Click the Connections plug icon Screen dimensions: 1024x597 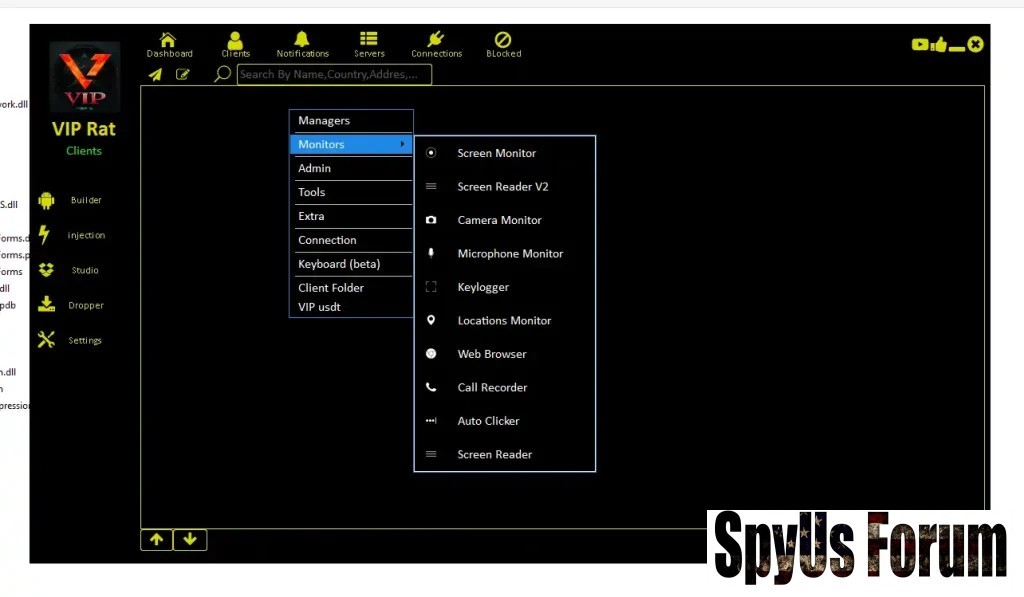coord(436,40)
